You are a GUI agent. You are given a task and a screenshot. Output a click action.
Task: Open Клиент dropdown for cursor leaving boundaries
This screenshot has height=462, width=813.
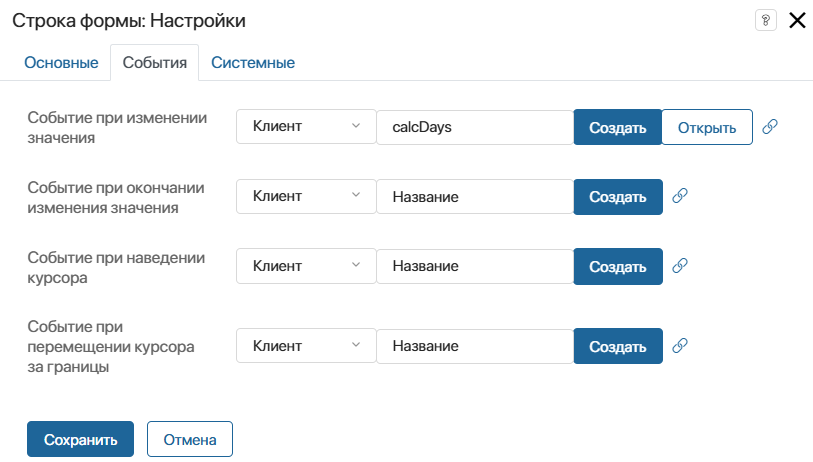point(305,346)
